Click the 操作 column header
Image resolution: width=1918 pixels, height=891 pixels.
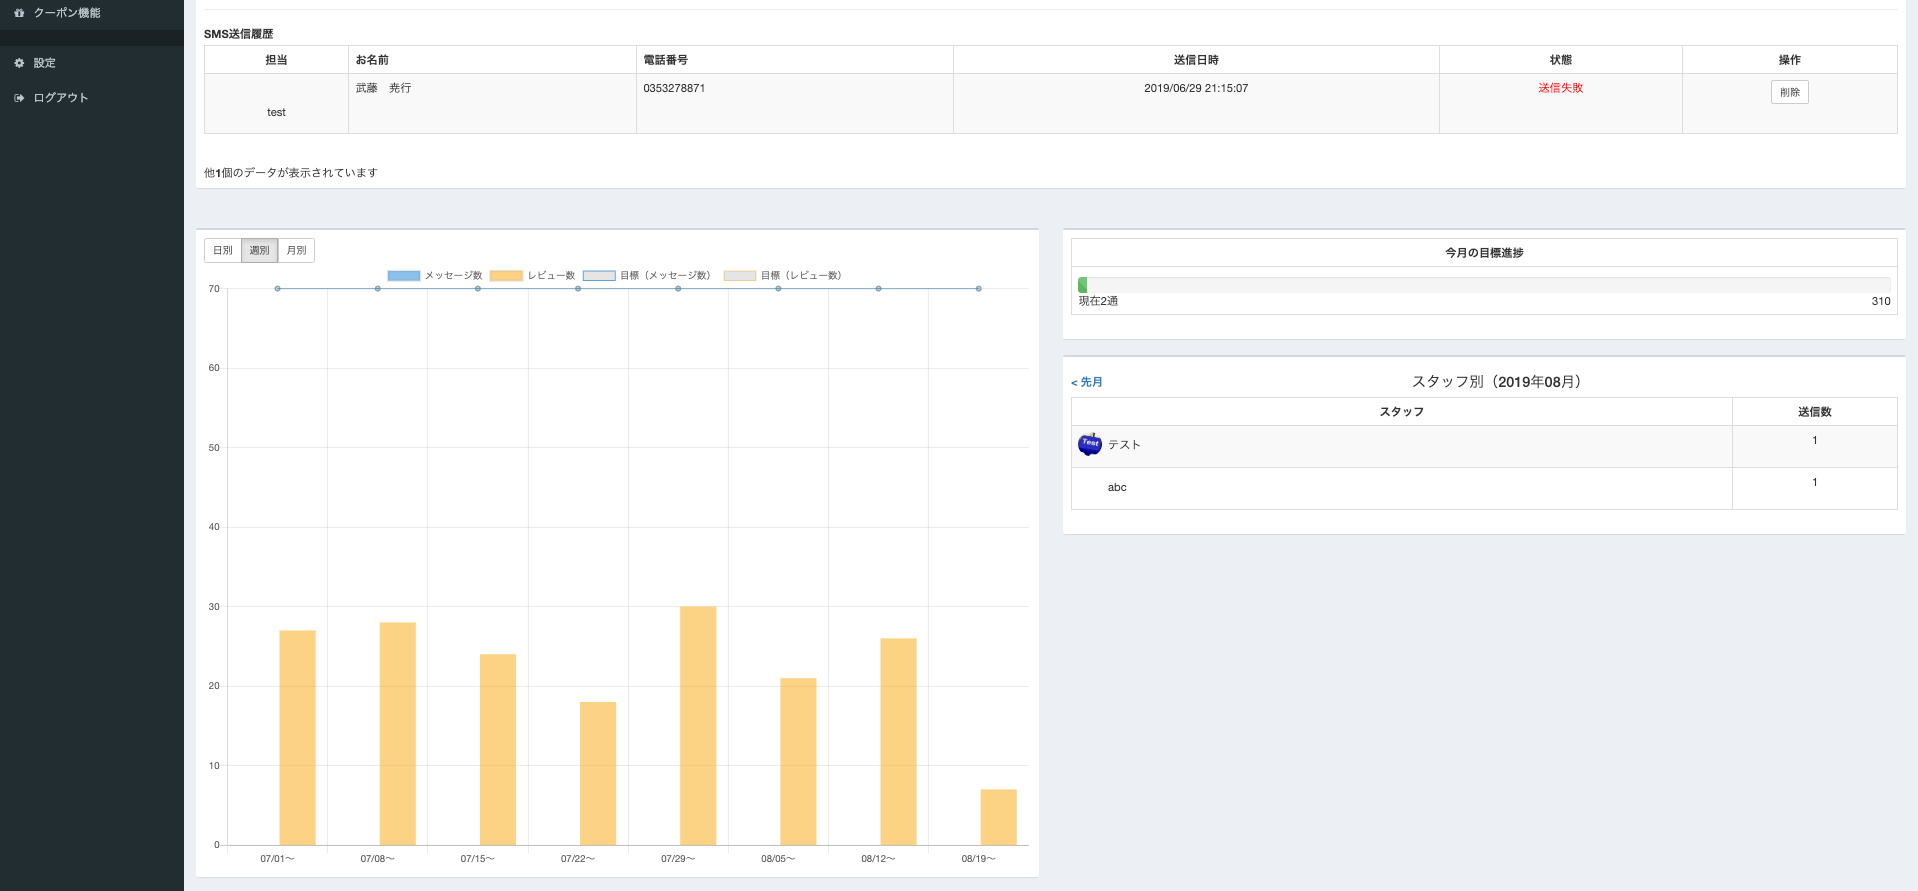[1790, 60]
